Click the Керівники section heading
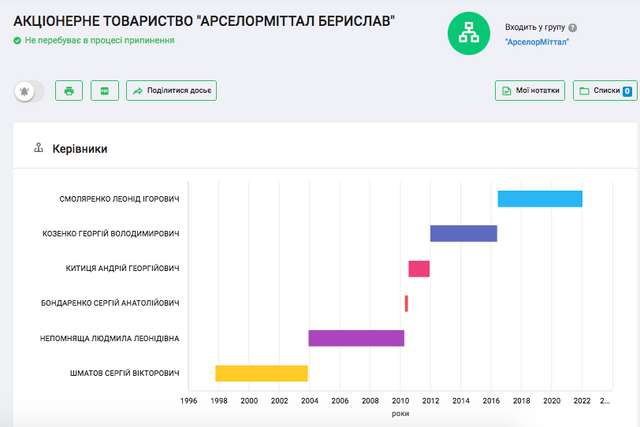Viewport: 640px width, 427px height. (80, 149)
